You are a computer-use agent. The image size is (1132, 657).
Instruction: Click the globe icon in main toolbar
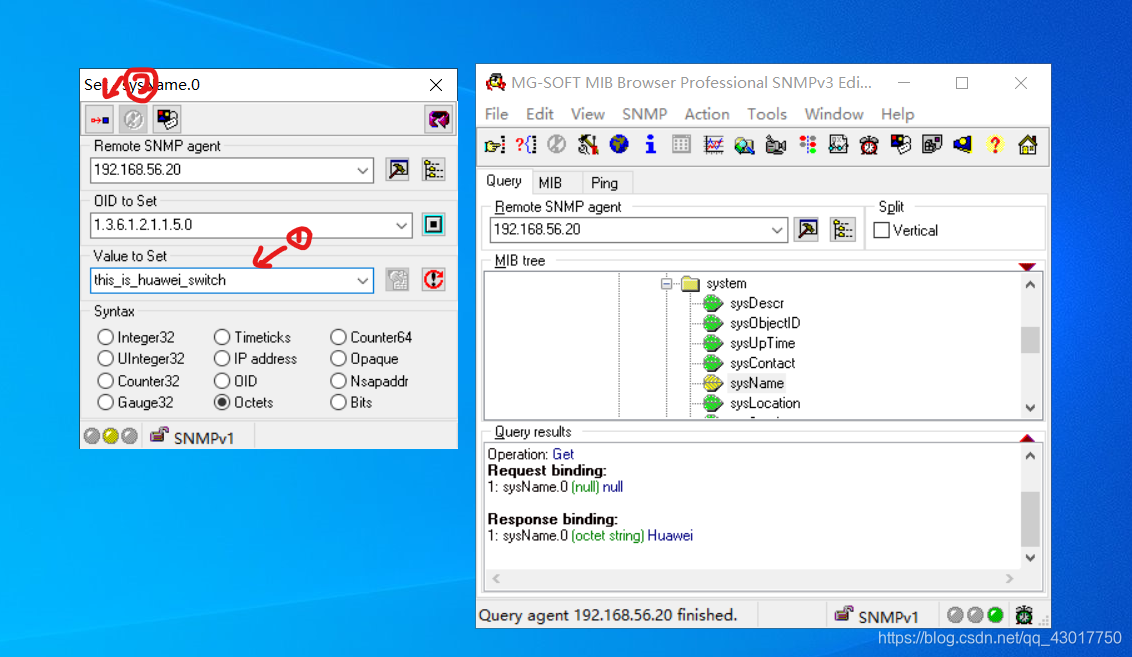click(619, 145)
